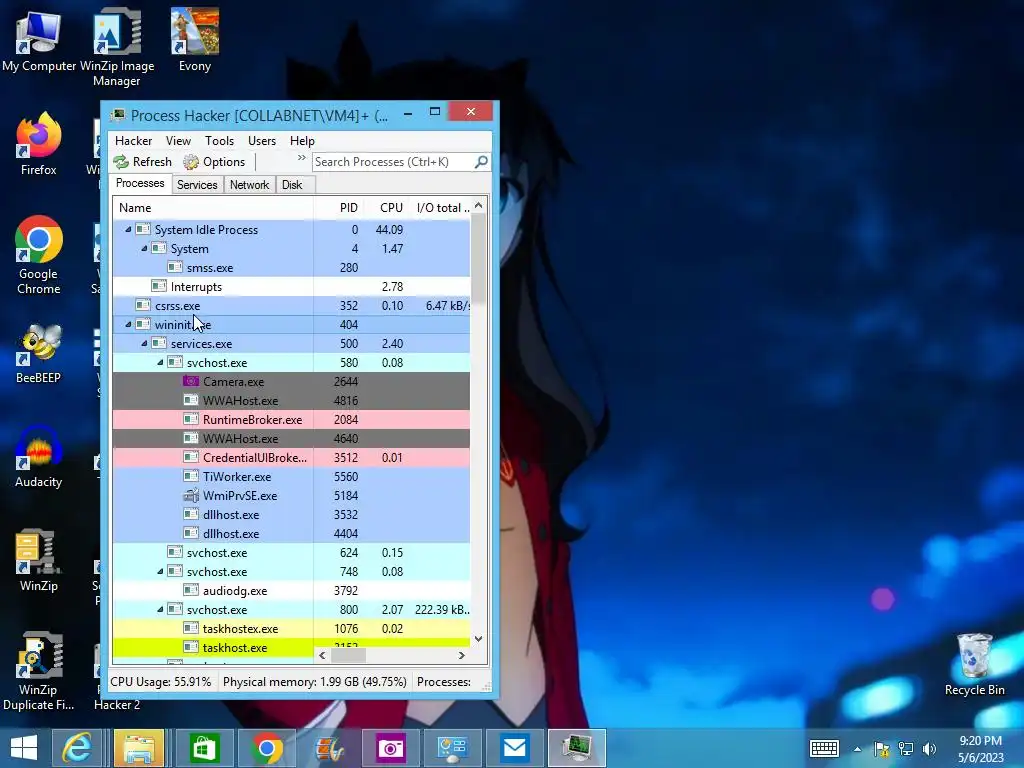Select the Processes tab
The height and width of the screenshot is (768, 1024).
pos(140,184)
